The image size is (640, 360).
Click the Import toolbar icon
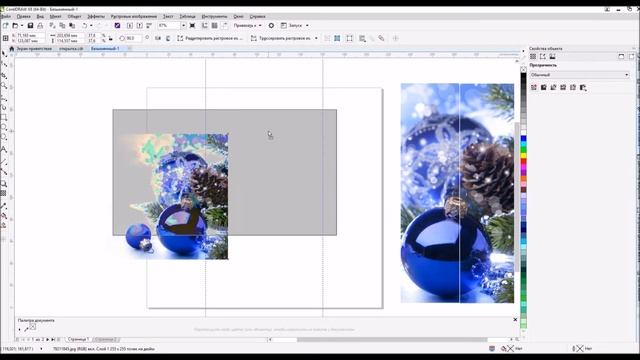tap(130, 25)
